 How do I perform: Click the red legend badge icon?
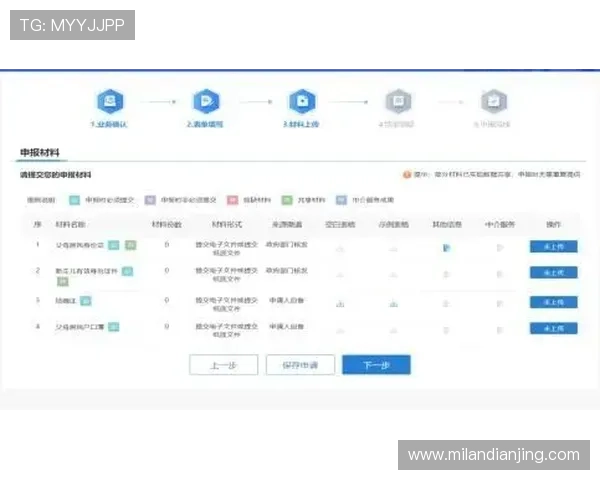coord(232,200)
